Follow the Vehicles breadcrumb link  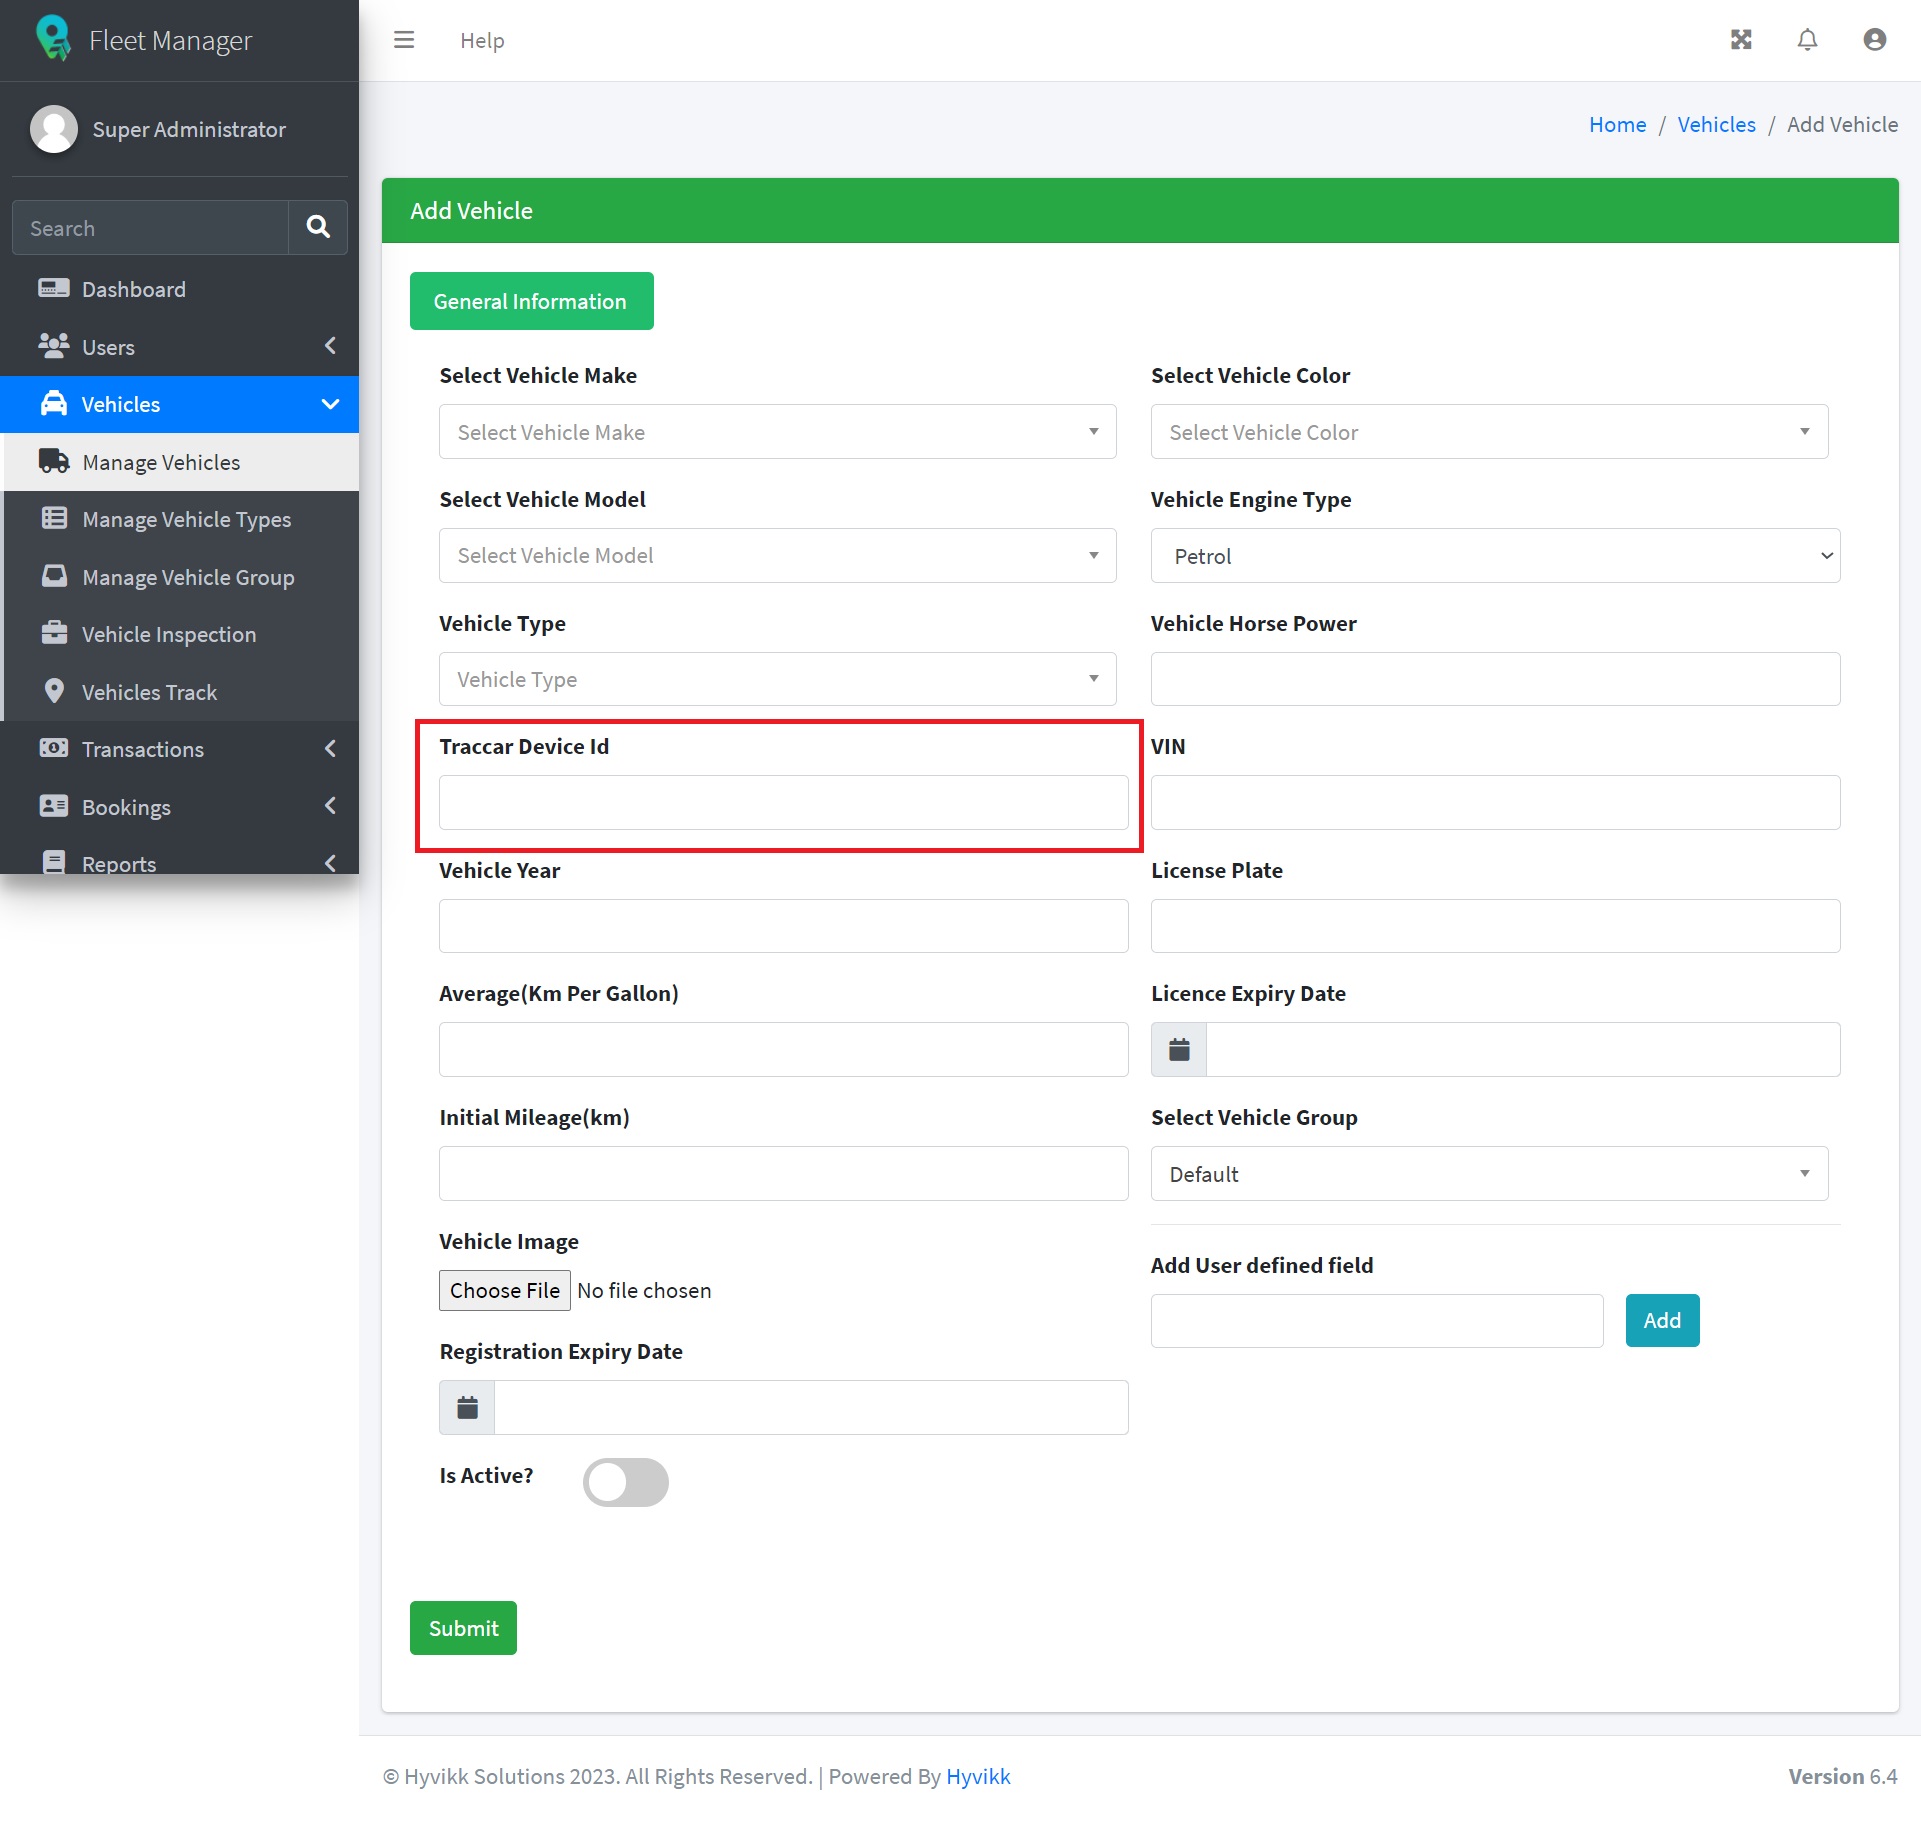coord(1716,124)
